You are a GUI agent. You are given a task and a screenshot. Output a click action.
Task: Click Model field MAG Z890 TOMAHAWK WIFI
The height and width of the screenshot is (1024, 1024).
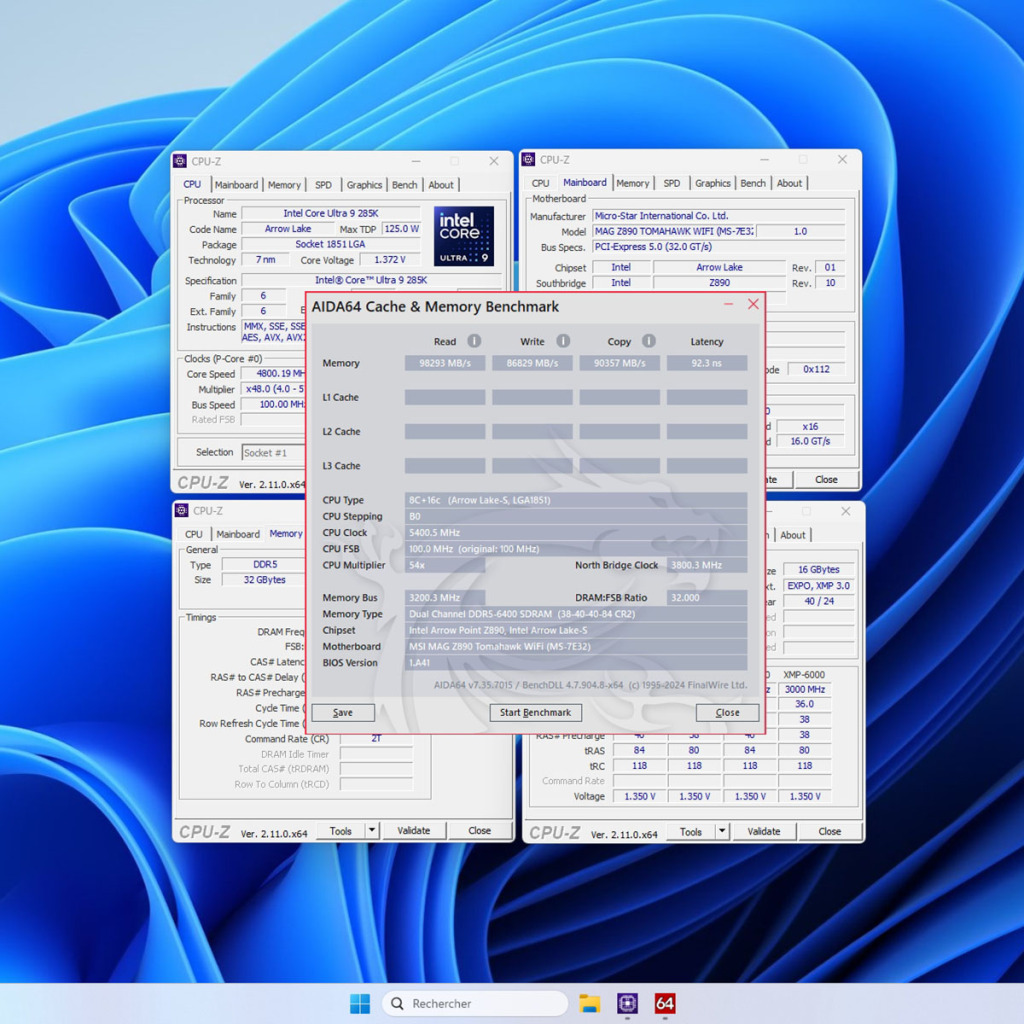tap(674, 231)
